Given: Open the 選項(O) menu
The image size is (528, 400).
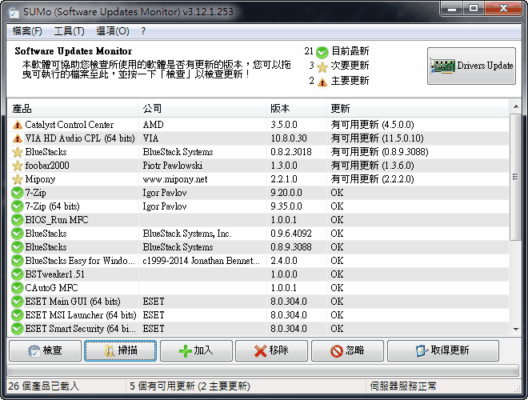Looking at the screenshot, I should pyautogui.click(x=113, y=31).
